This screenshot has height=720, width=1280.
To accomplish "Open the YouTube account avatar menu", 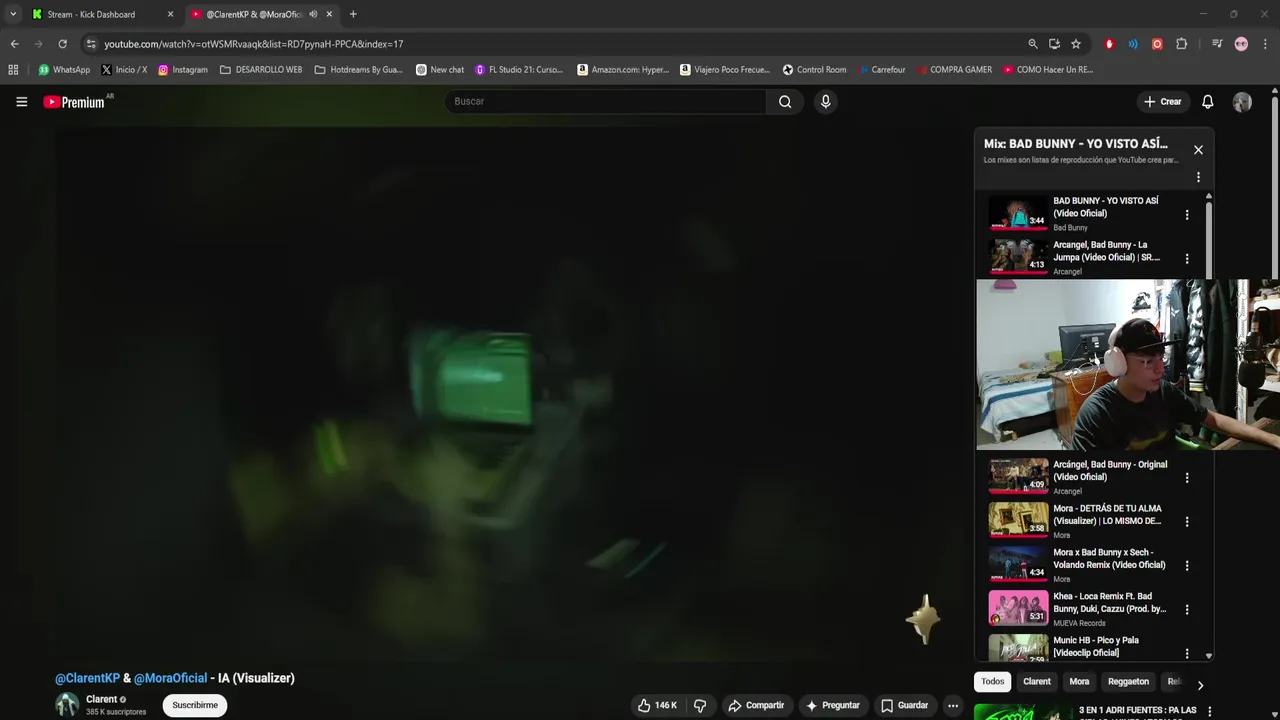I will [x=1242, y=101].
